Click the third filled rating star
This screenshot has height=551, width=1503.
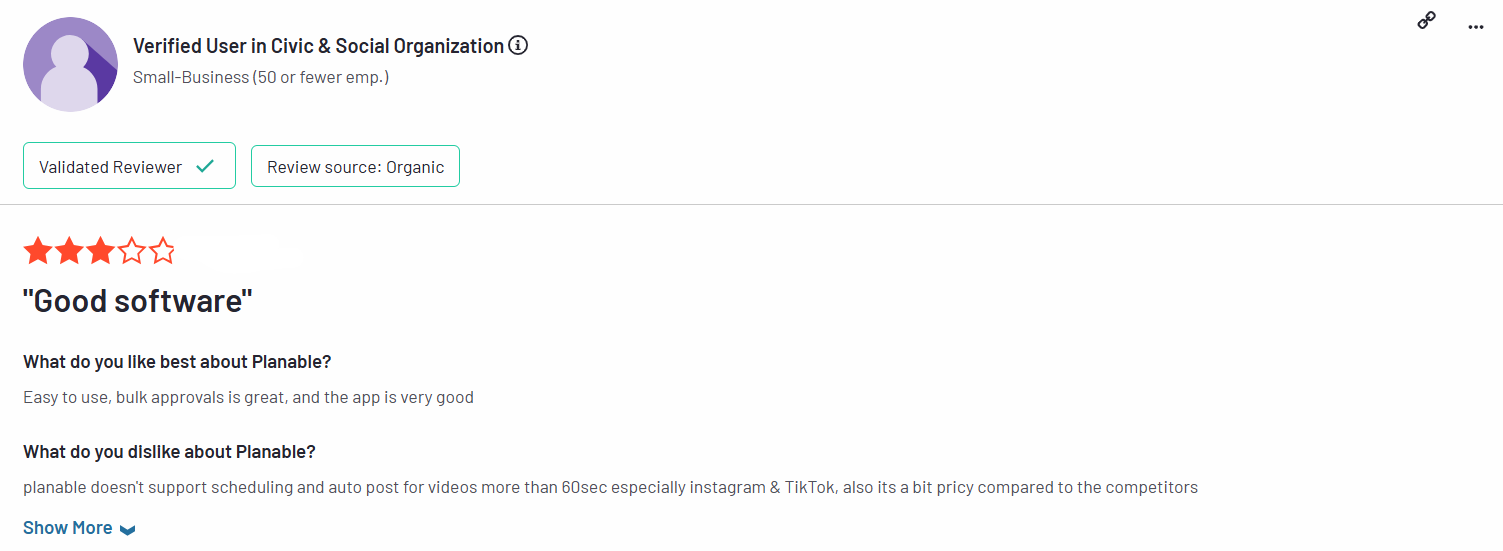click(x=100, y=251)
